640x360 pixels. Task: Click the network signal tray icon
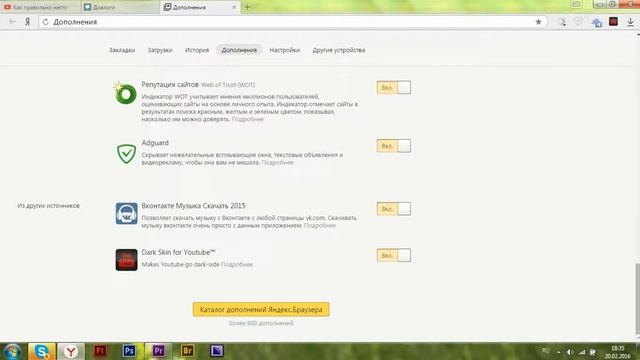pos(581,352)
